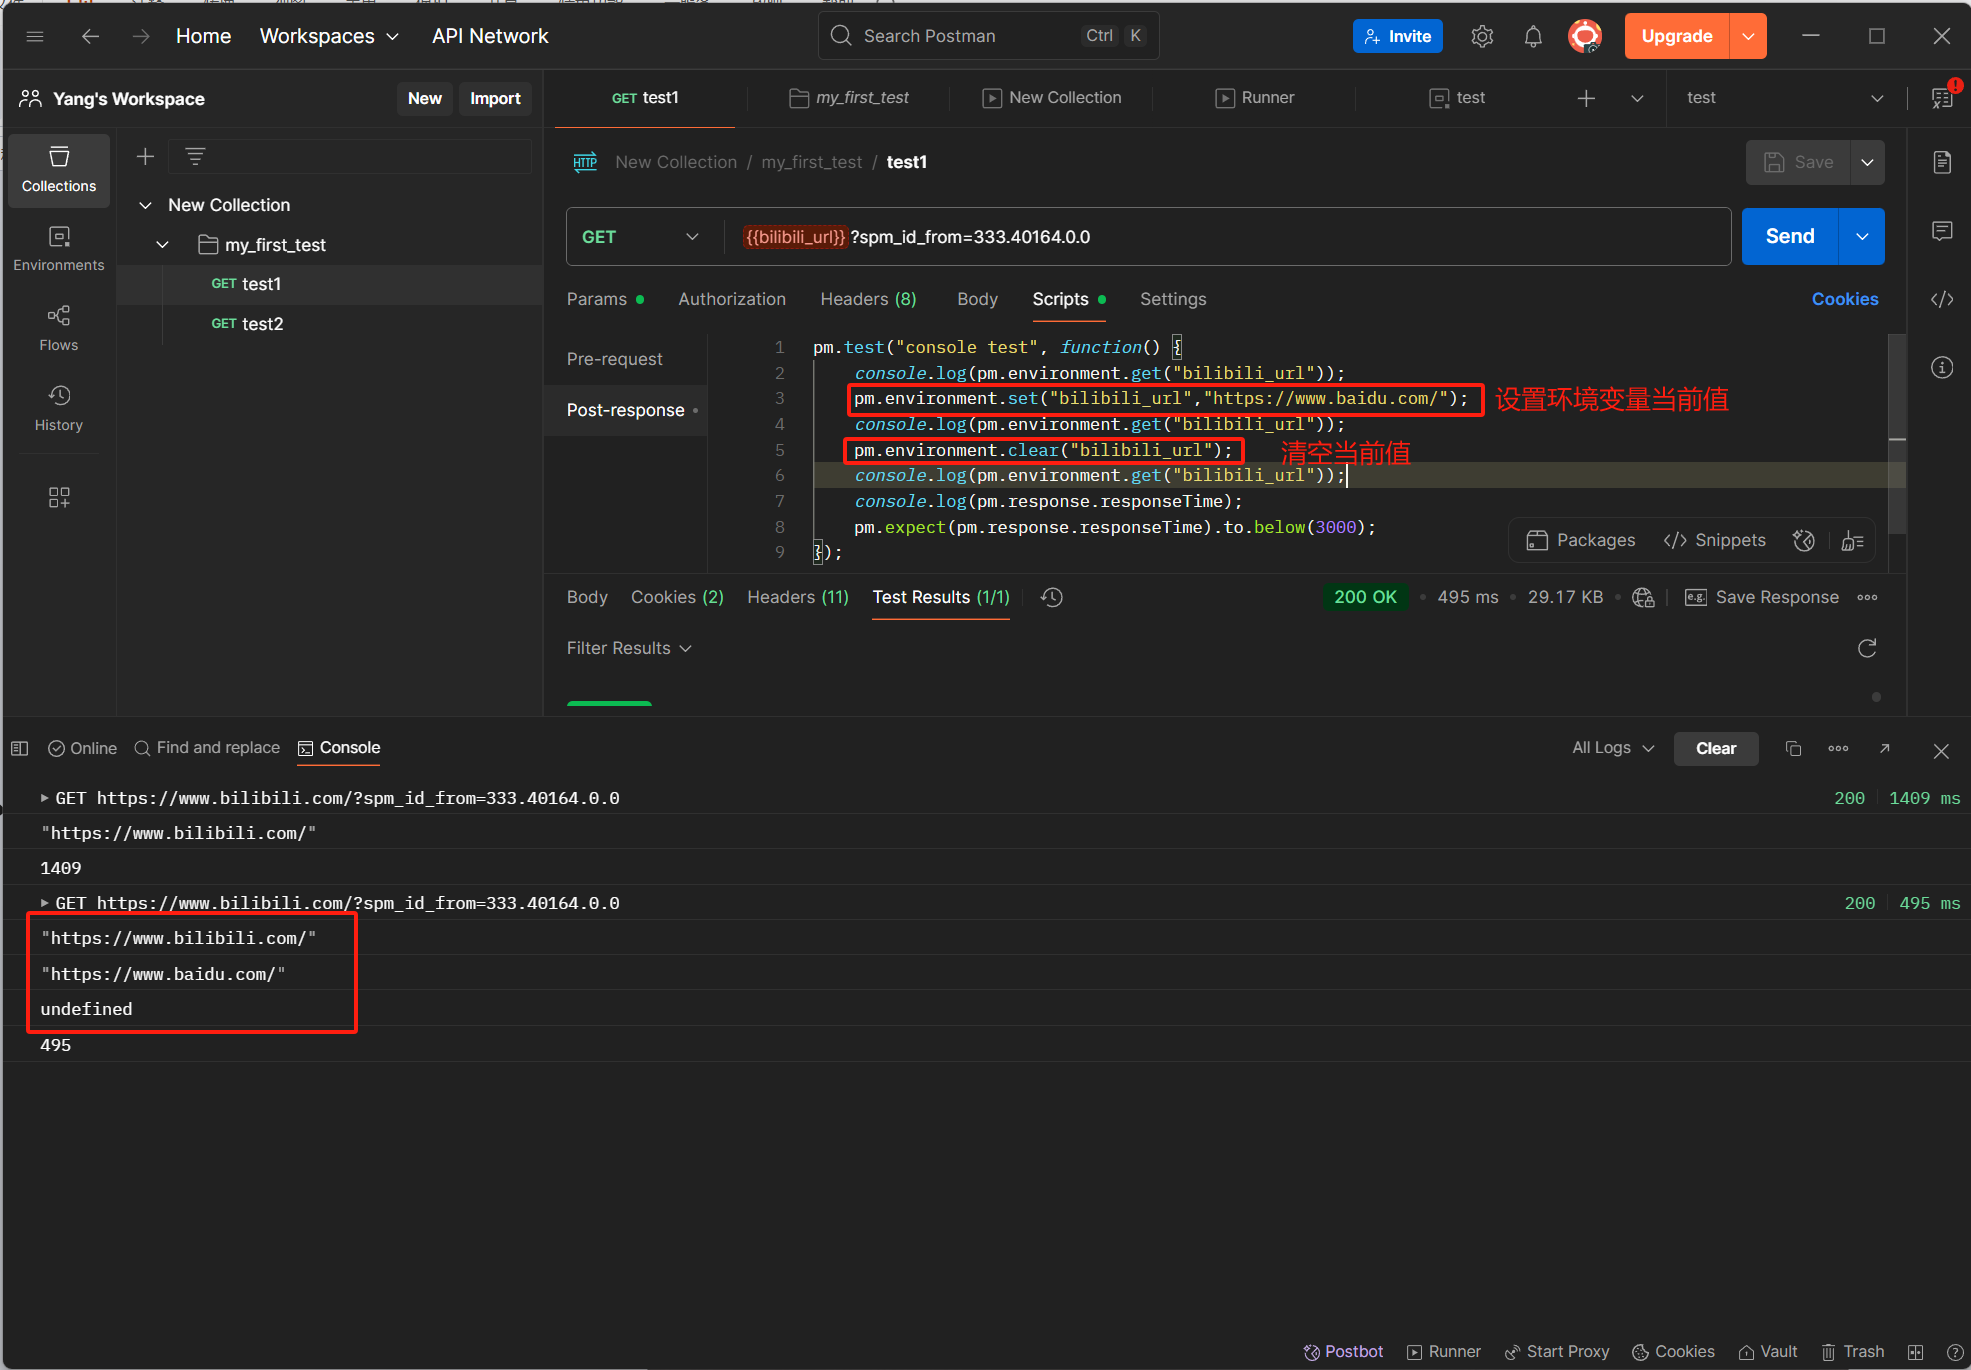Pop out console in new window icon

[x=1885, y=748]
